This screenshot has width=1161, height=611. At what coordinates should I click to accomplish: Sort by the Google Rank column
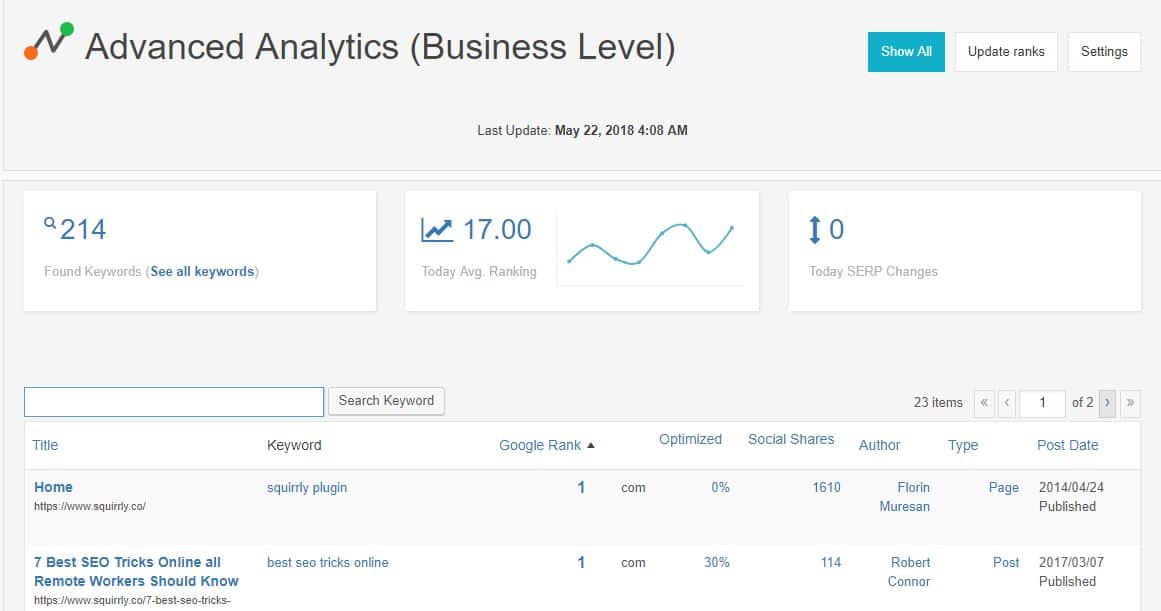coord(540,445)
